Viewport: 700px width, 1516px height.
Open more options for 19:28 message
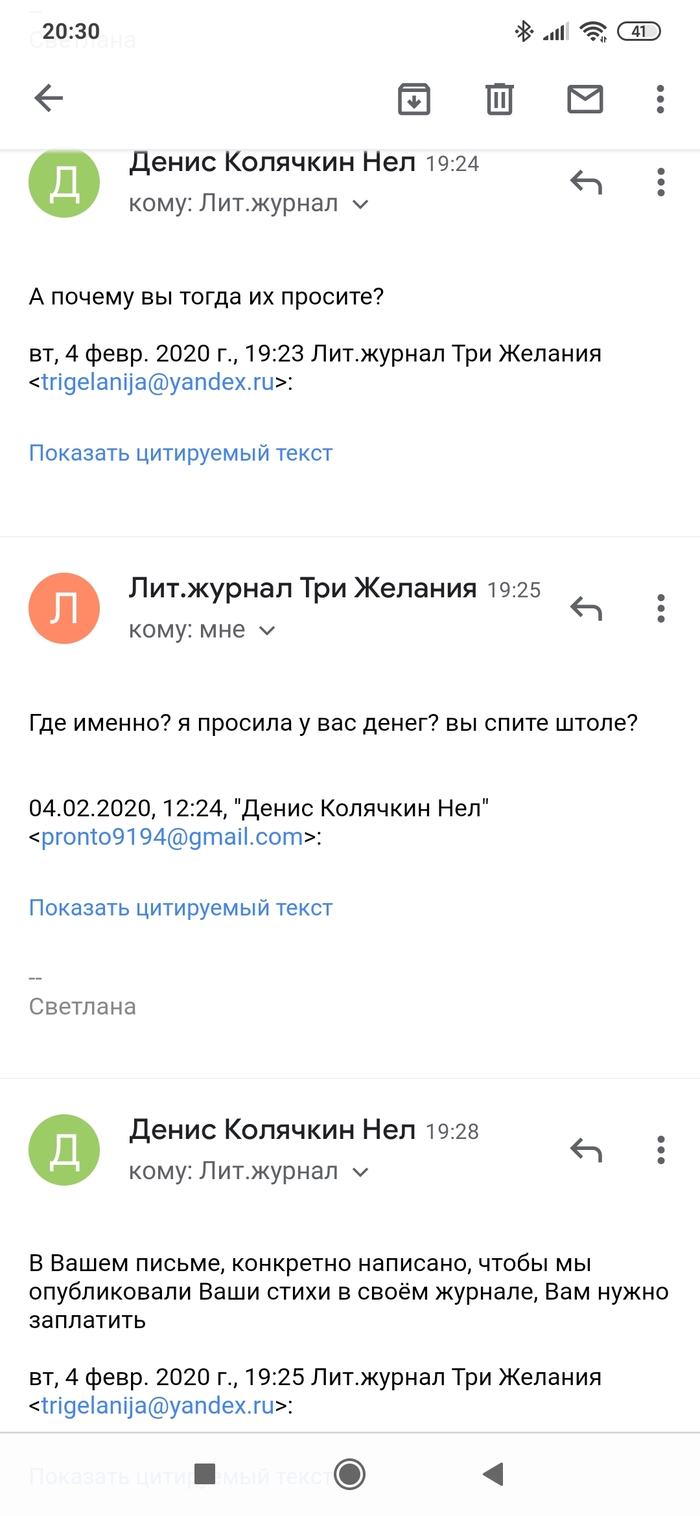point(660,1150)
